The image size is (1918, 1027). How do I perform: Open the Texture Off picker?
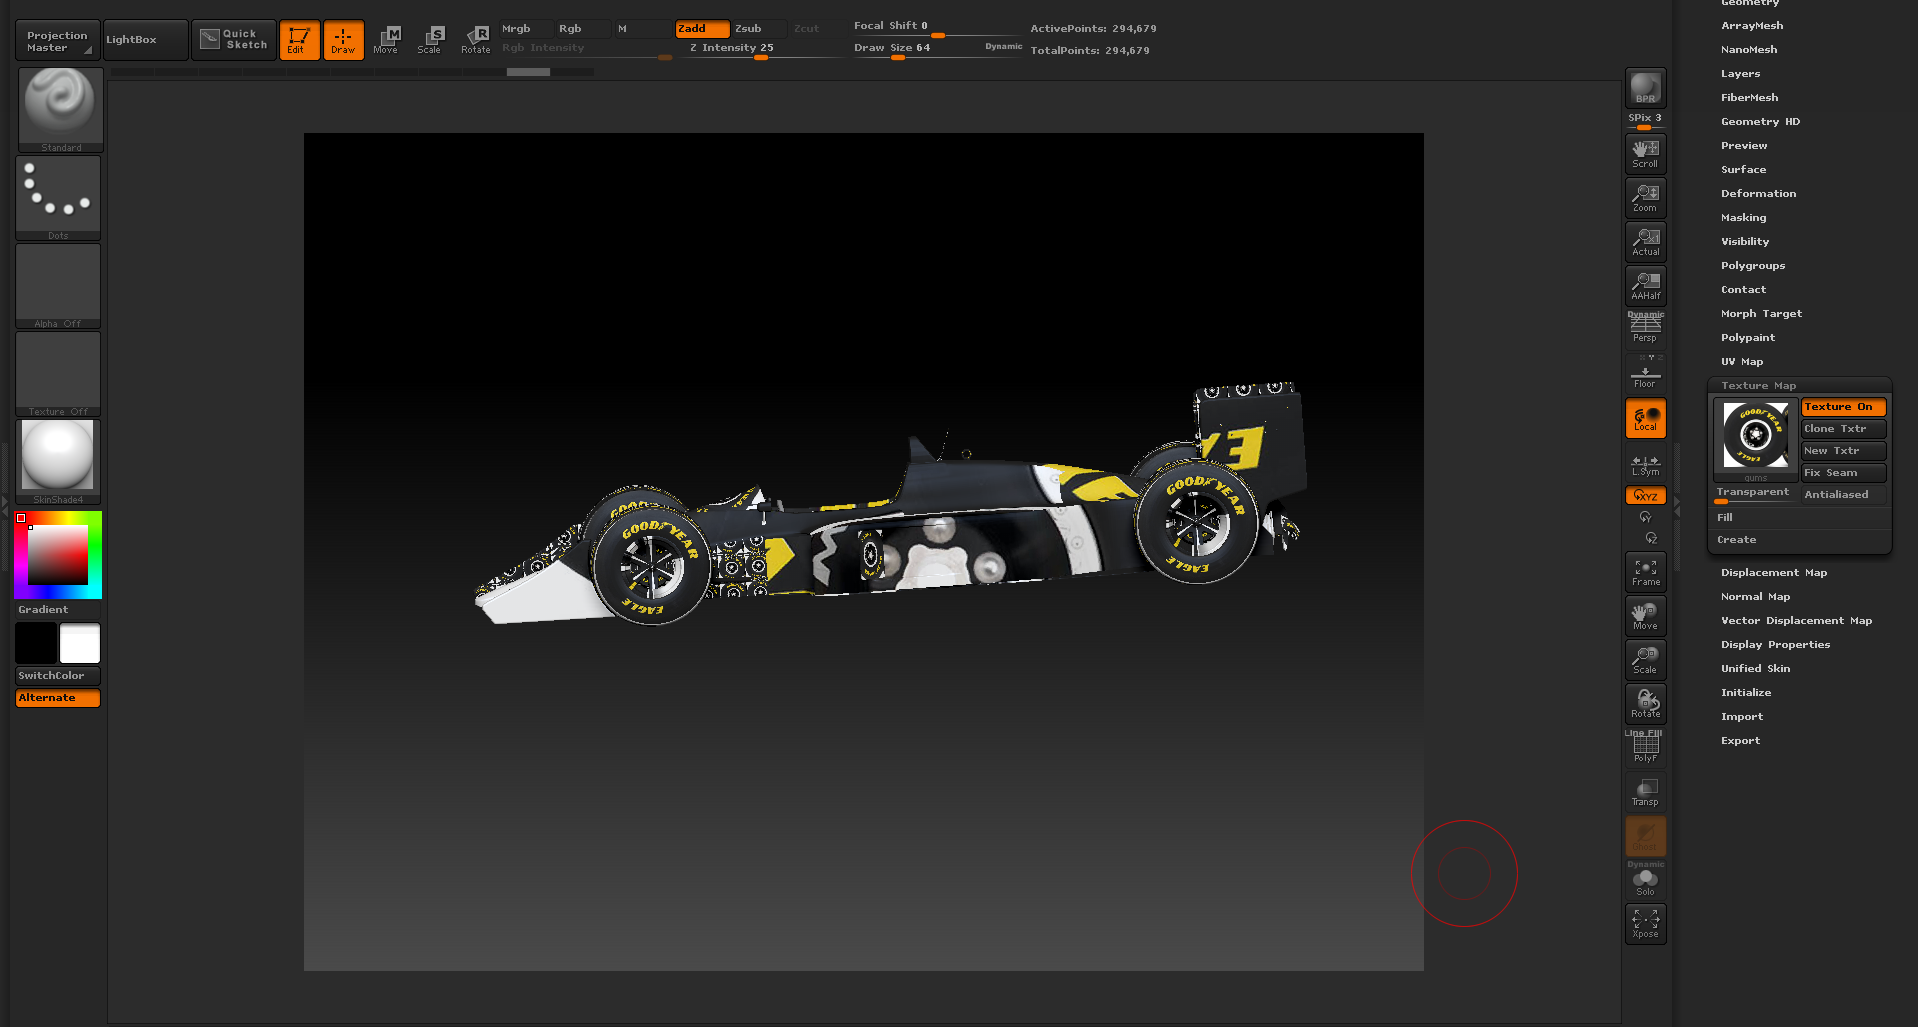58,374
